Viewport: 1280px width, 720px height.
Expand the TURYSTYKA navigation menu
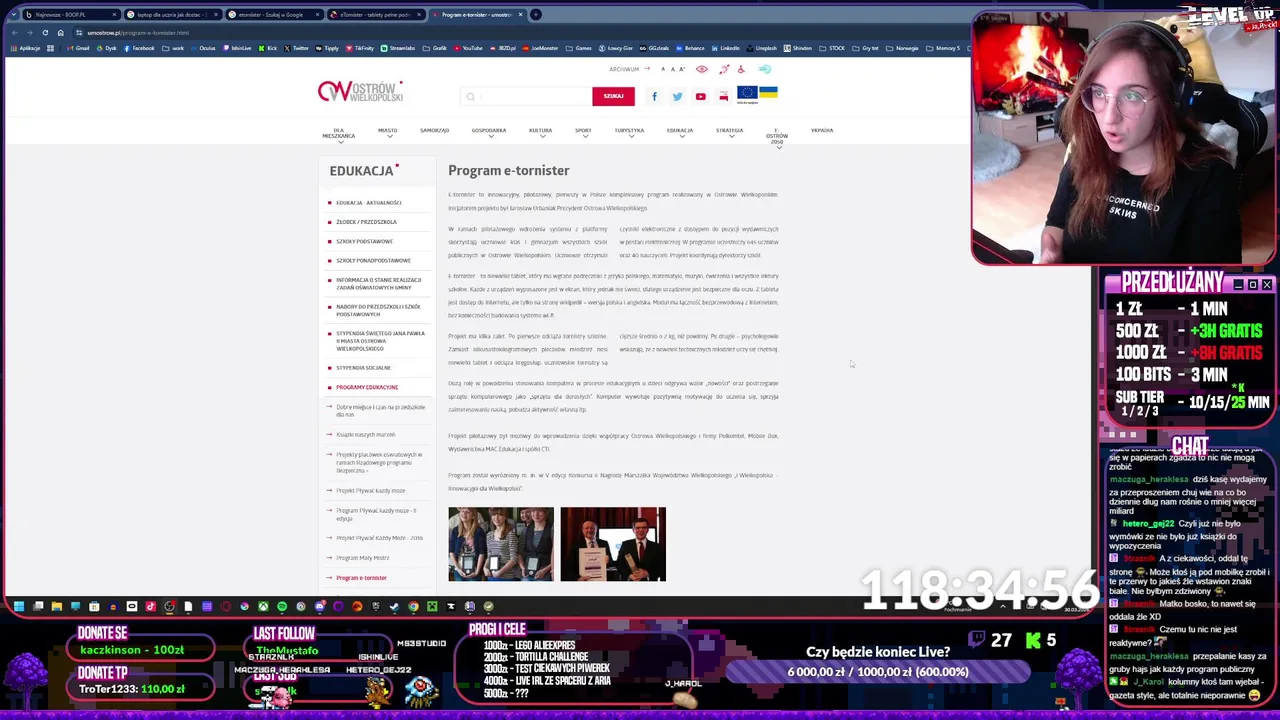(x=629, y=132)
